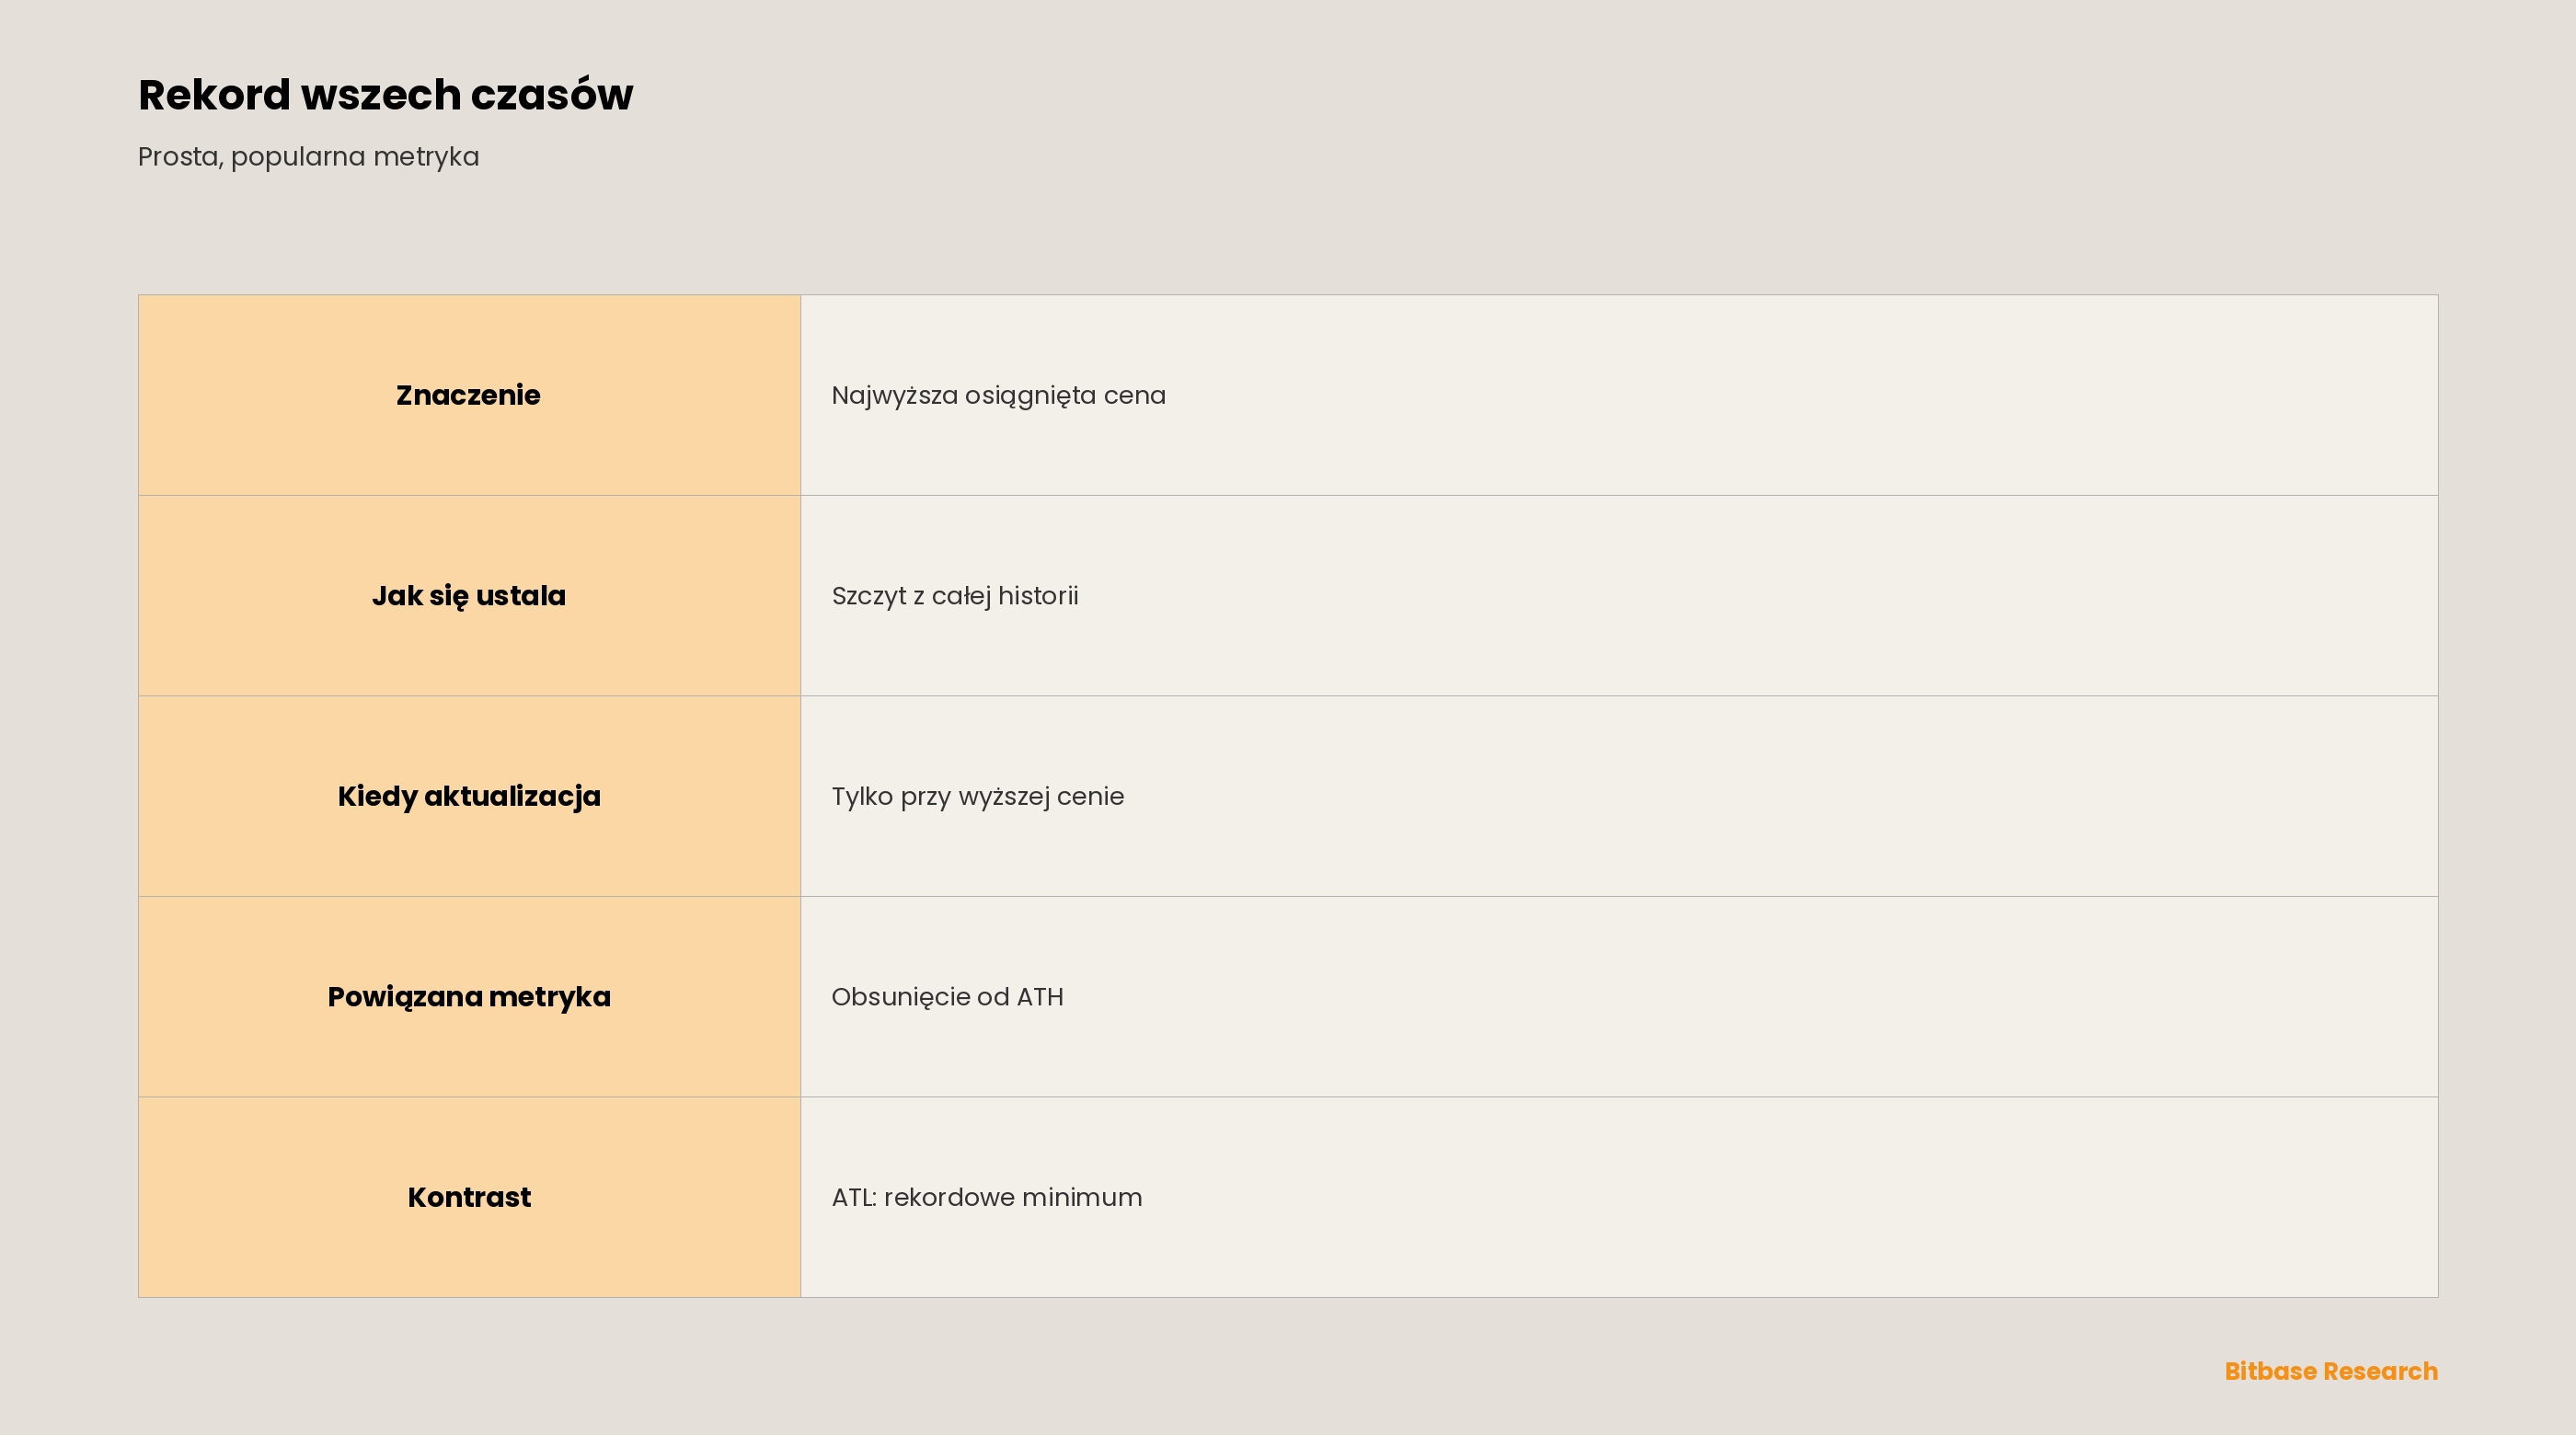This screenshot has width=2576, height=1435.
Task: Click the 'Kontrast' label cell
Action: pyautogui.click(x=469, y=1197)
